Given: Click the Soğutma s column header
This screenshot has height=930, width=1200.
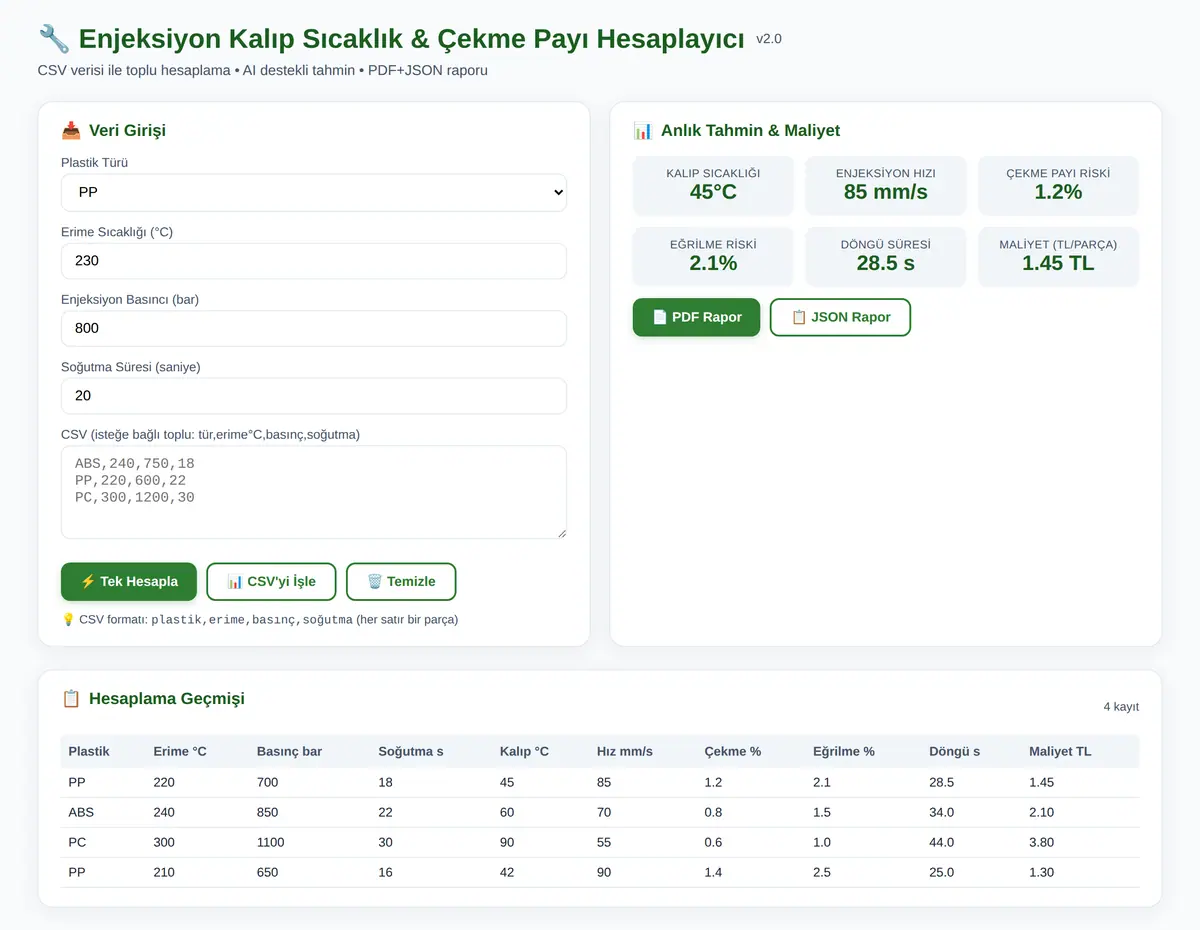Looking at the screenshot, I should click(x=411, y=751).
